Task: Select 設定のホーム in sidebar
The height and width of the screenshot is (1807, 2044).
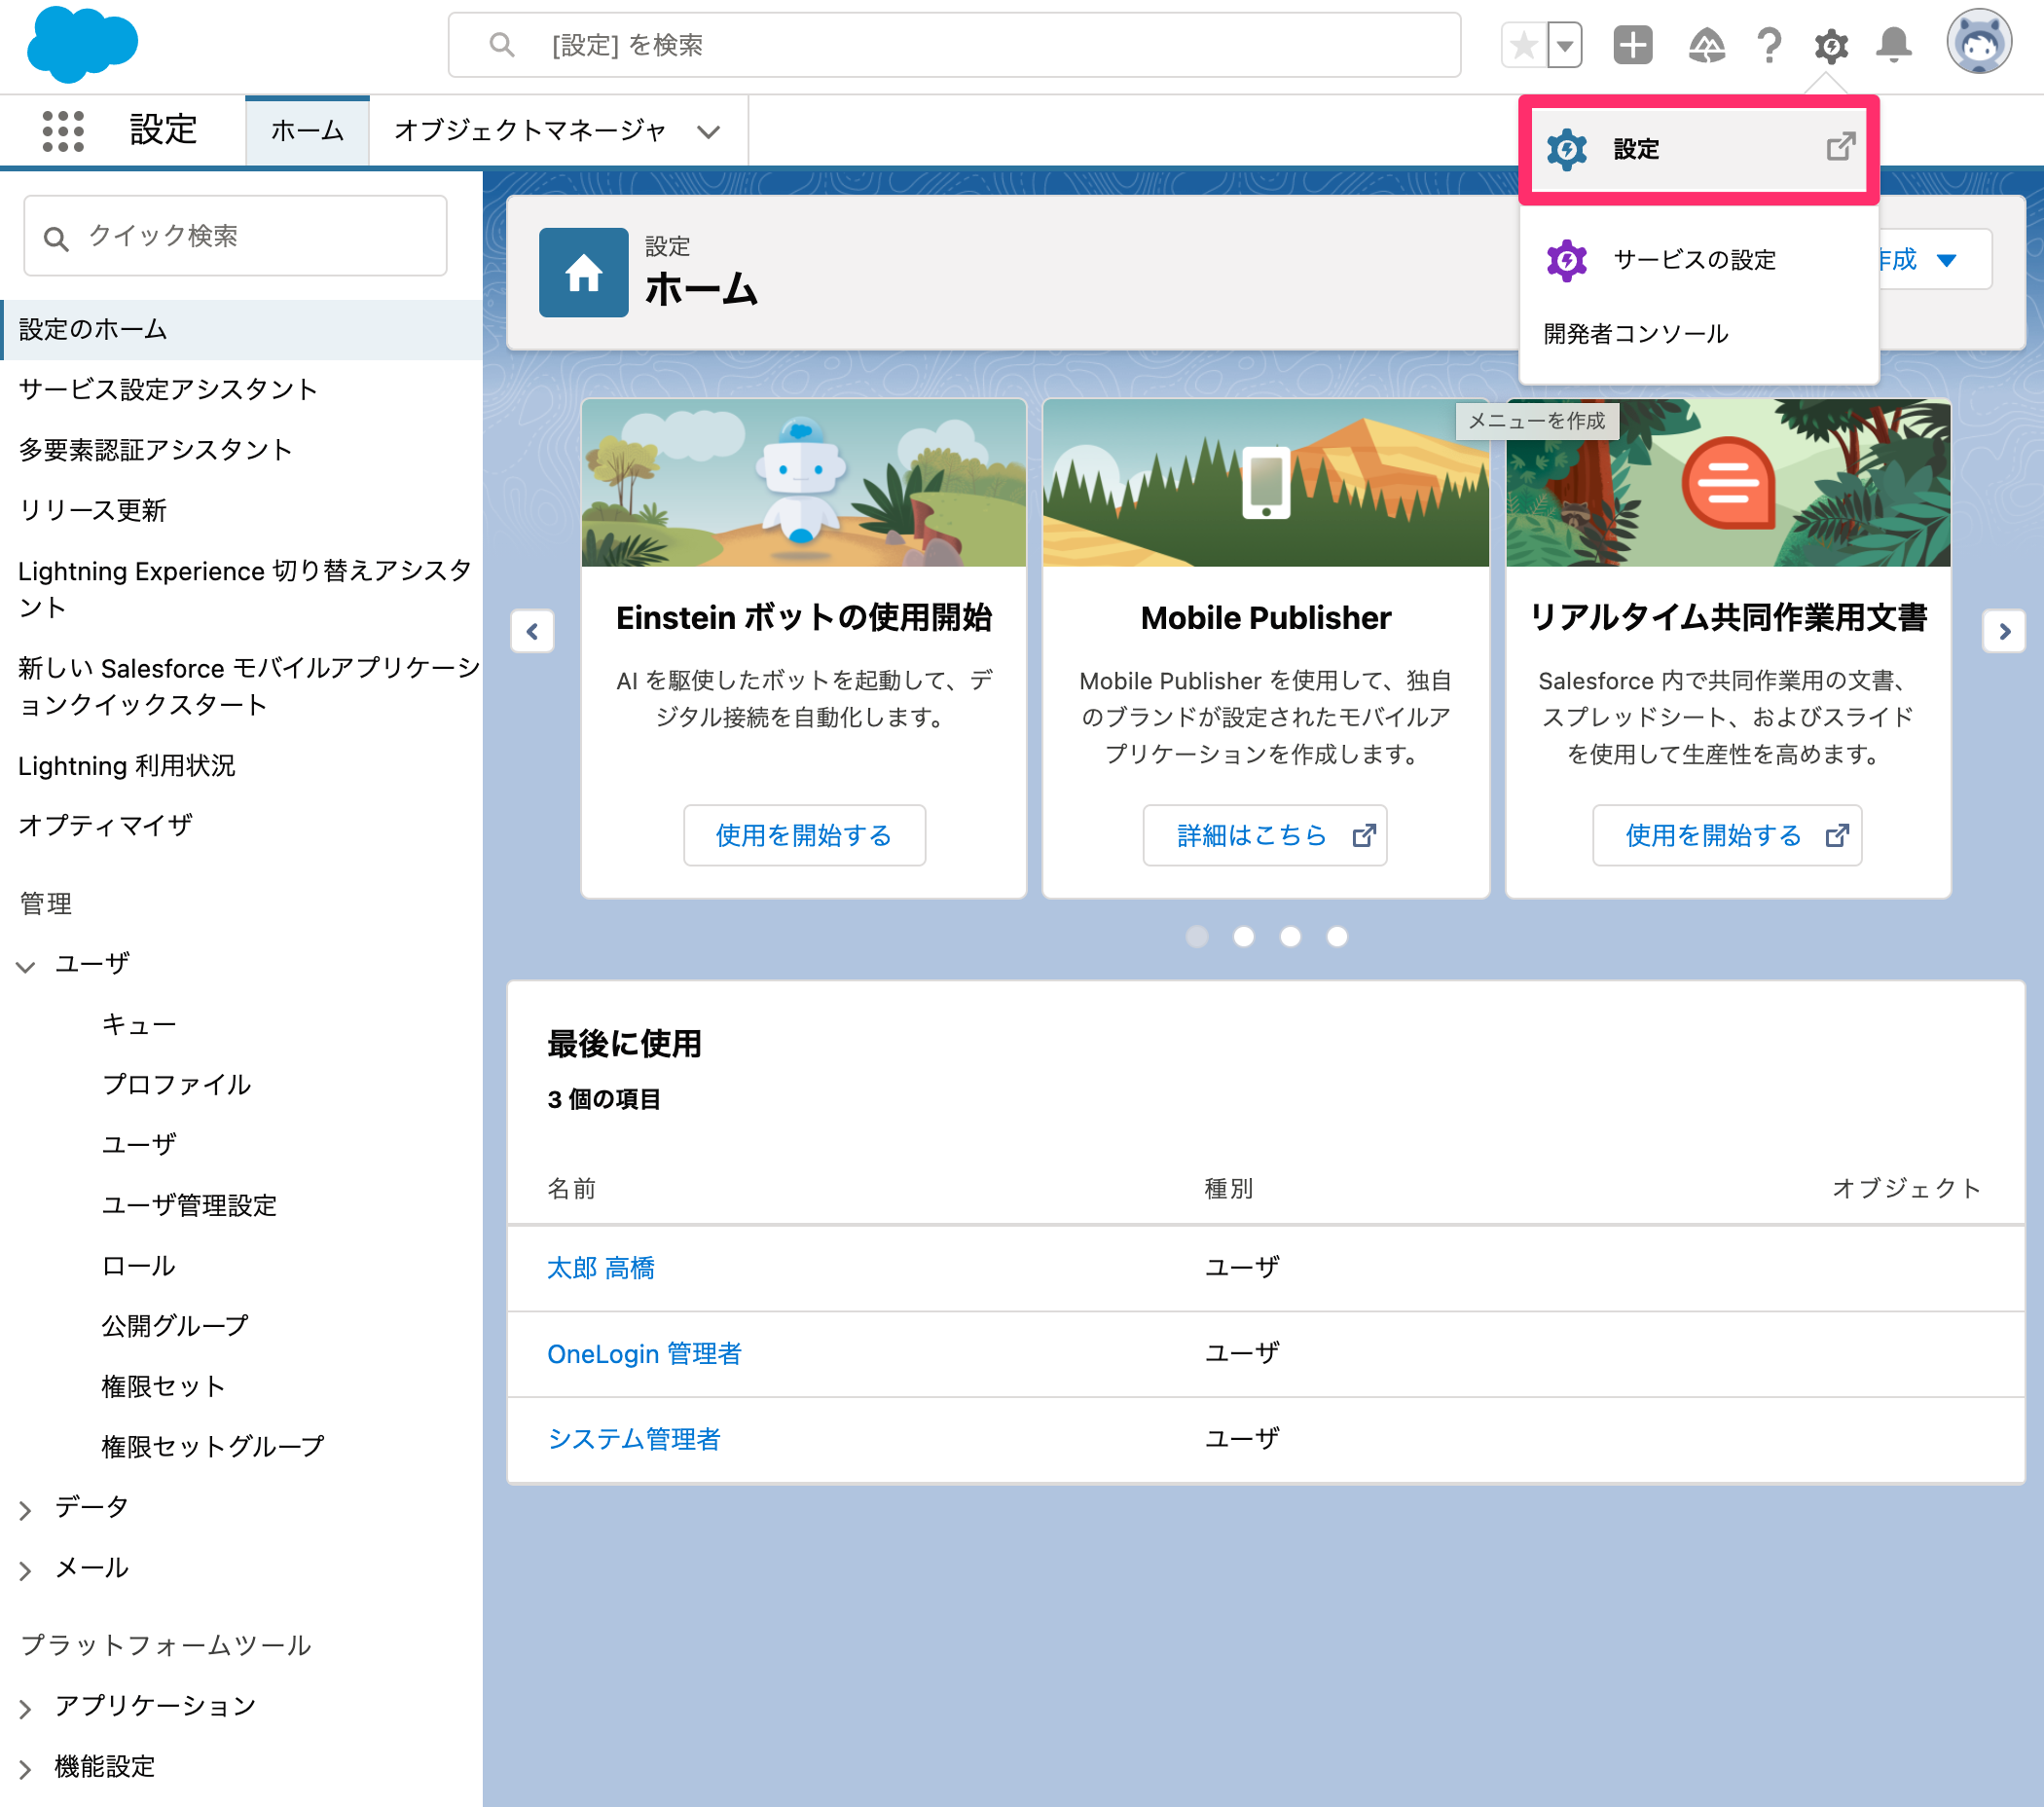Action: (x=242, y=329)
